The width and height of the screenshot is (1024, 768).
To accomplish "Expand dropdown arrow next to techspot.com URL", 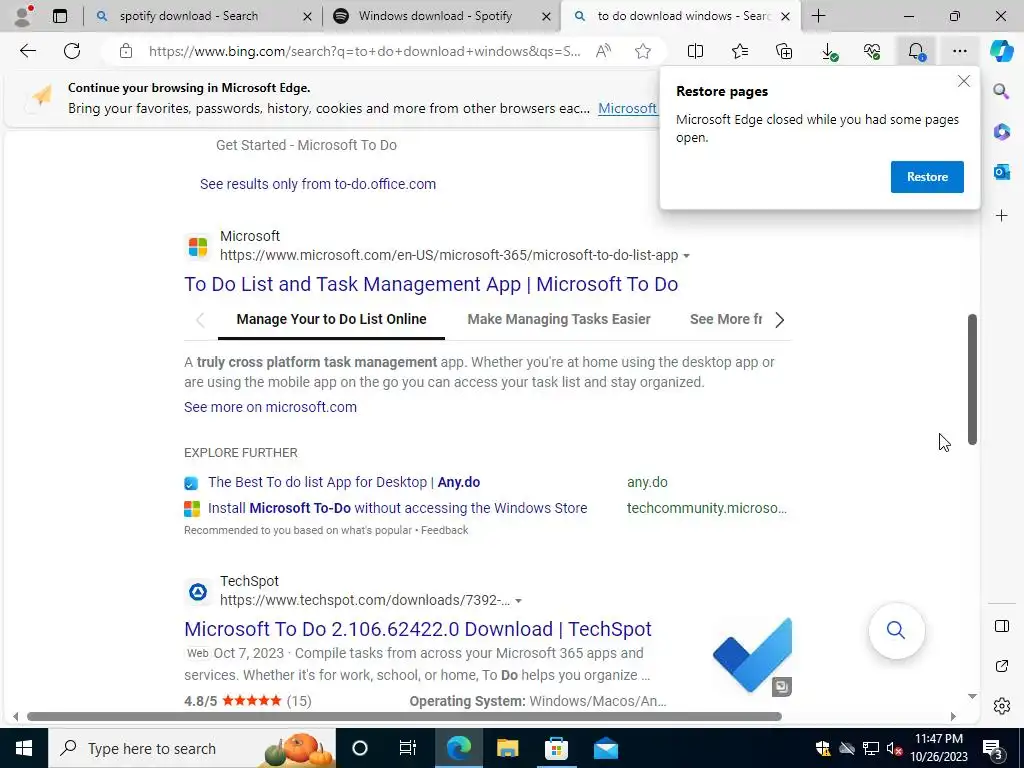I will tap(519, 601).
